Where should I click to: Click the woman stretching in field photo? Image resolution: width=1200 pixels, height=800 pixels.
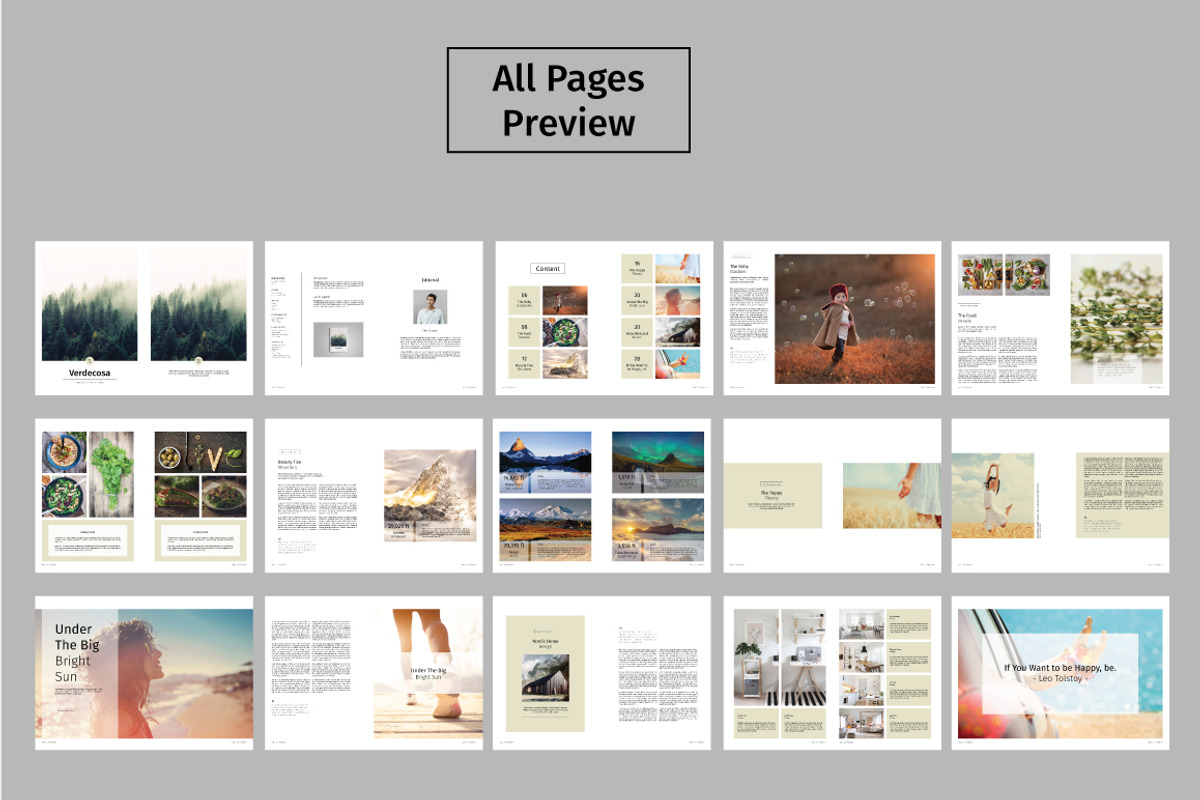[993, 495]
